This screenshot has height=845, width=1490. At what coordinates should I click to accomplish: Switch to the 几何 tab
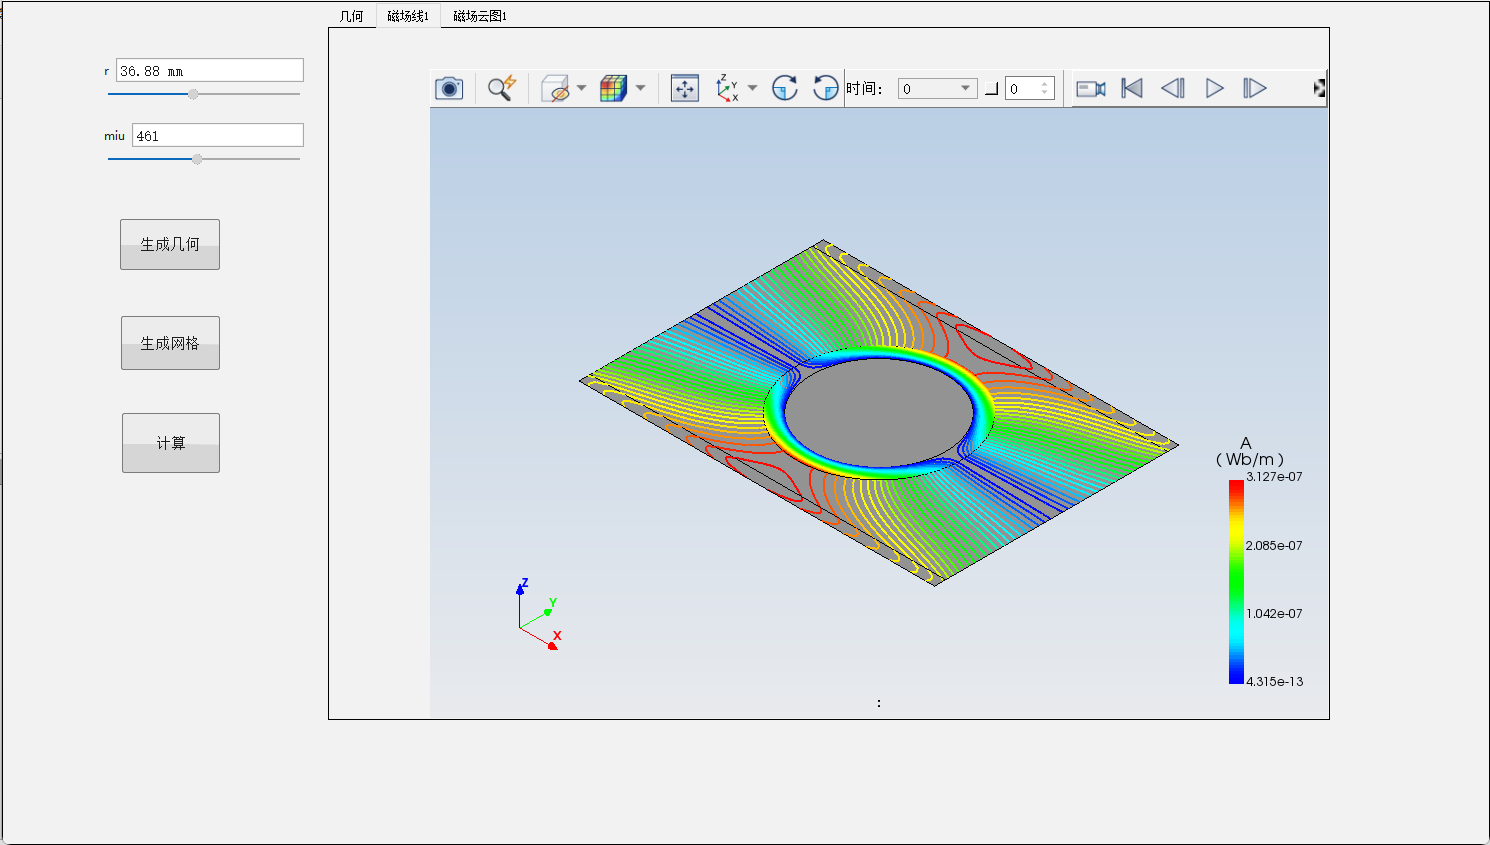[x=352, y=16]
